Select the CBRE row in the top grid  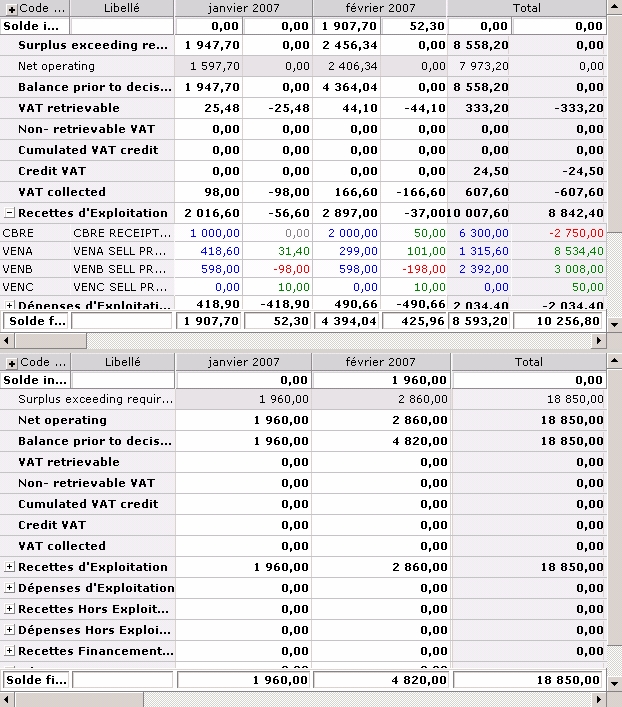35,233
